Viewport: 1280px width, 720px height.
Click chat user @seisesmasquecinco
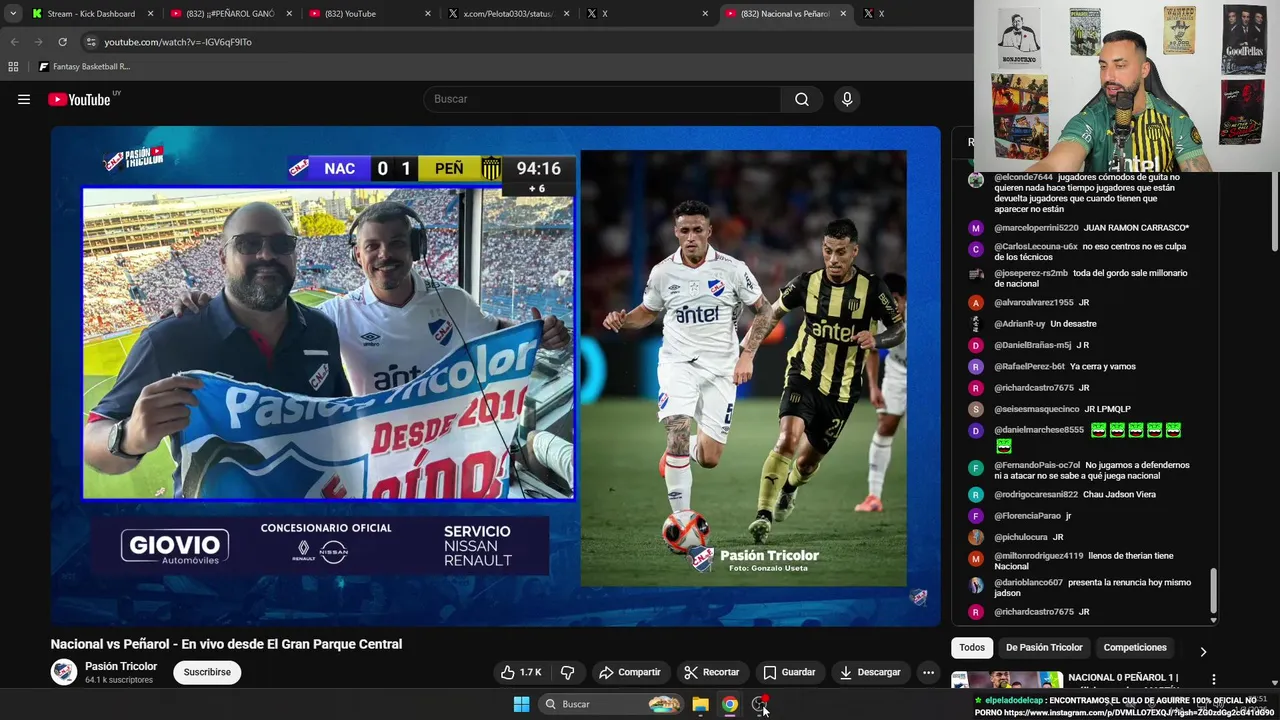tap(1036, 409)
